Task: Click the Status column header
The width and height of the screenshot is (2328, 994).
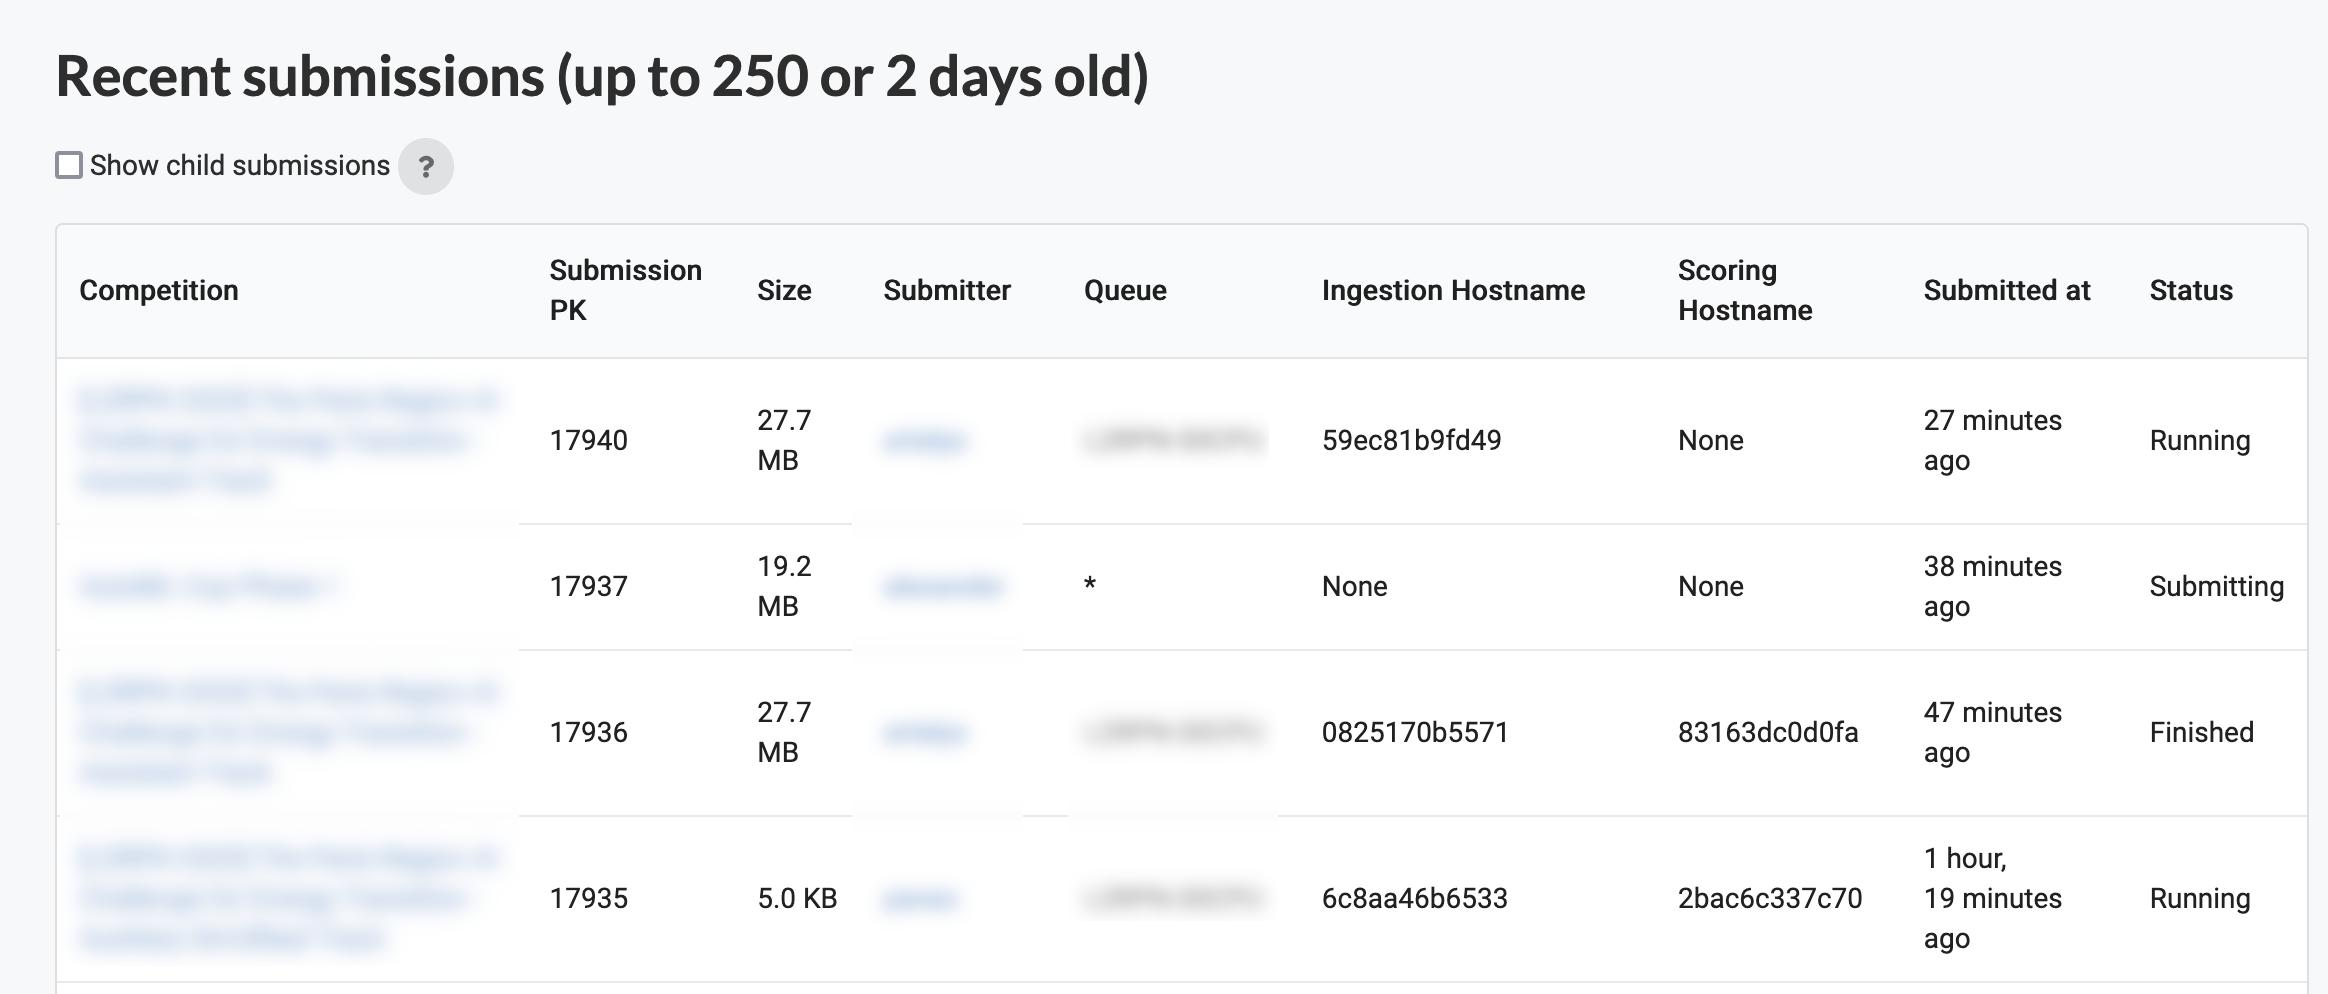Action: click(2190, 290)
